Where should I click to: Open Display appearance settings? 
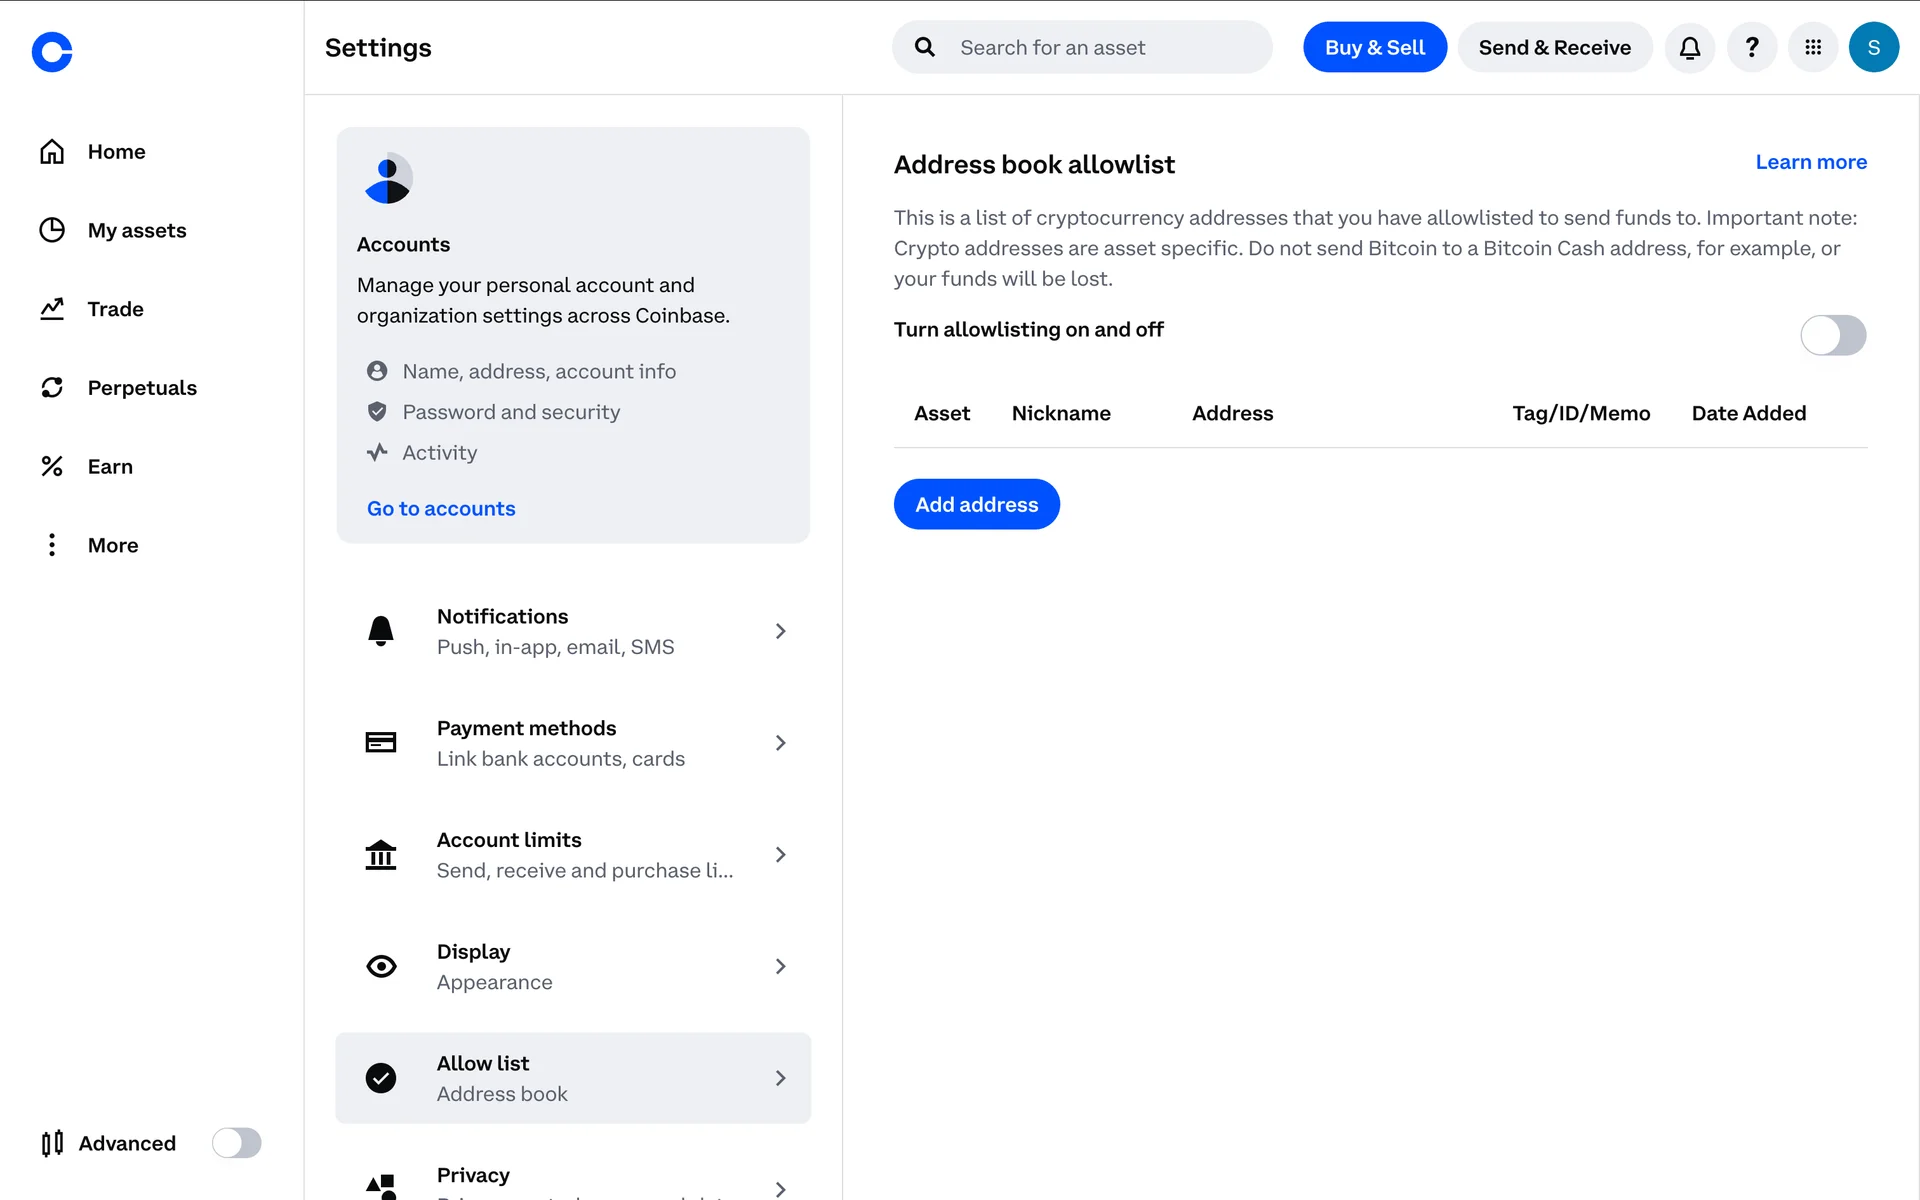point(572,967)
